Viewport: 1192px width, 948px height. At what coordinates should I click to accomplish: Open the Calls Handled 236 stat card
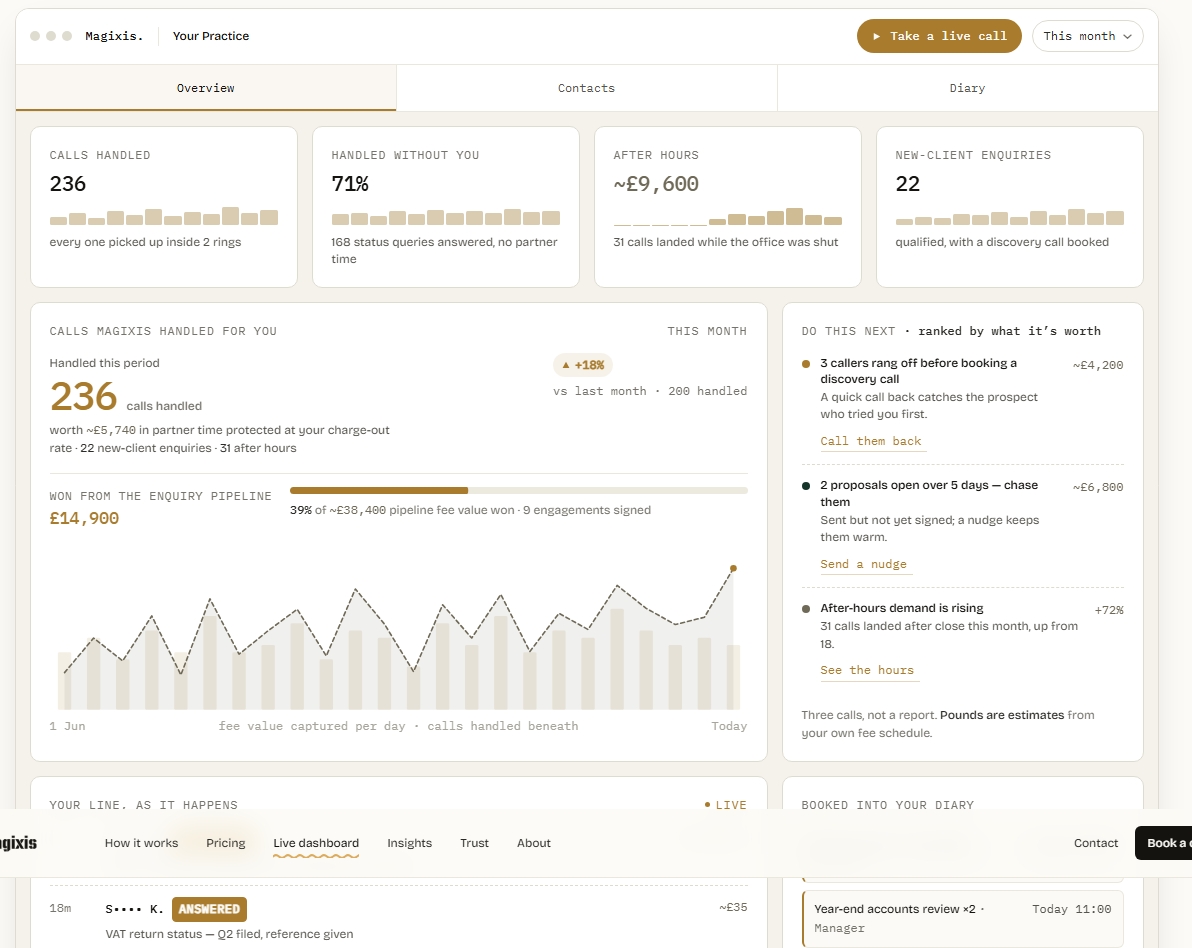[163, 207]
